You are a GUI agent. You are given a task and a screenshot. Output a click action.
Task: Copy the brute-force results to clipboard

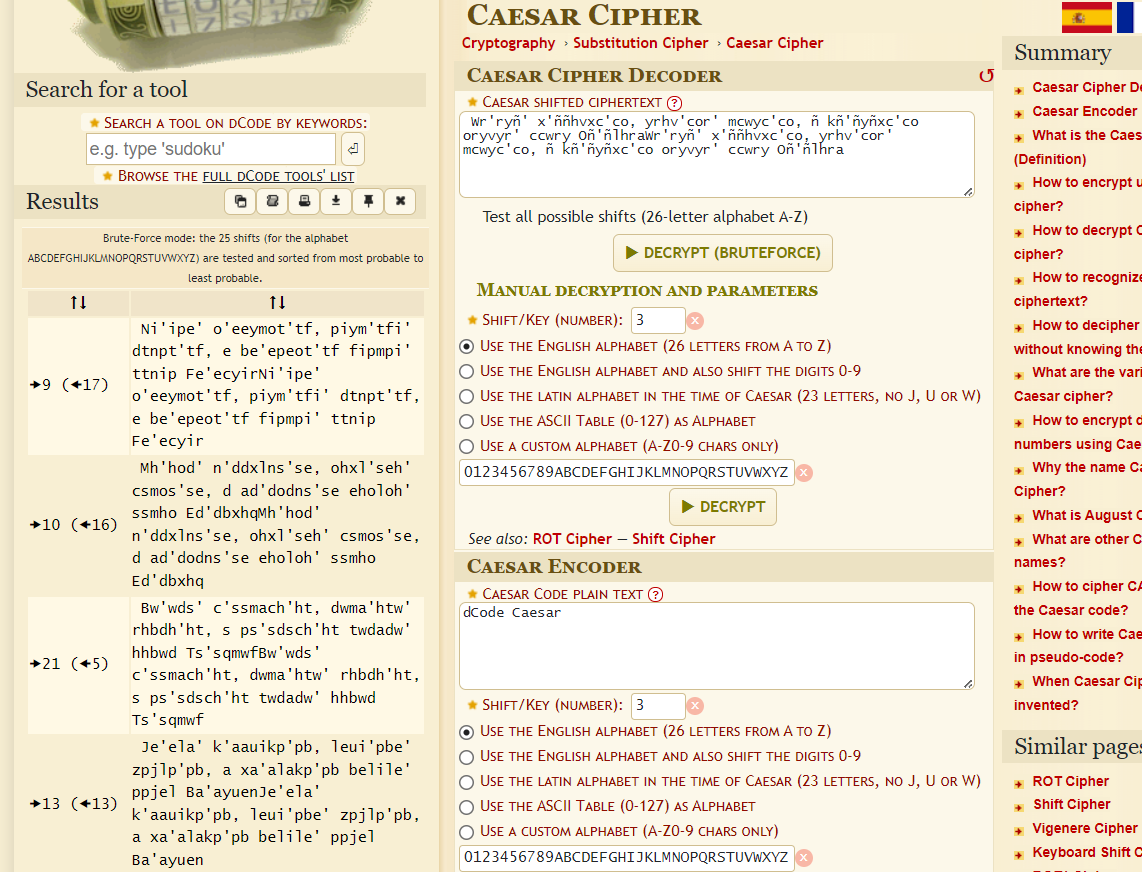coord(240,201)
